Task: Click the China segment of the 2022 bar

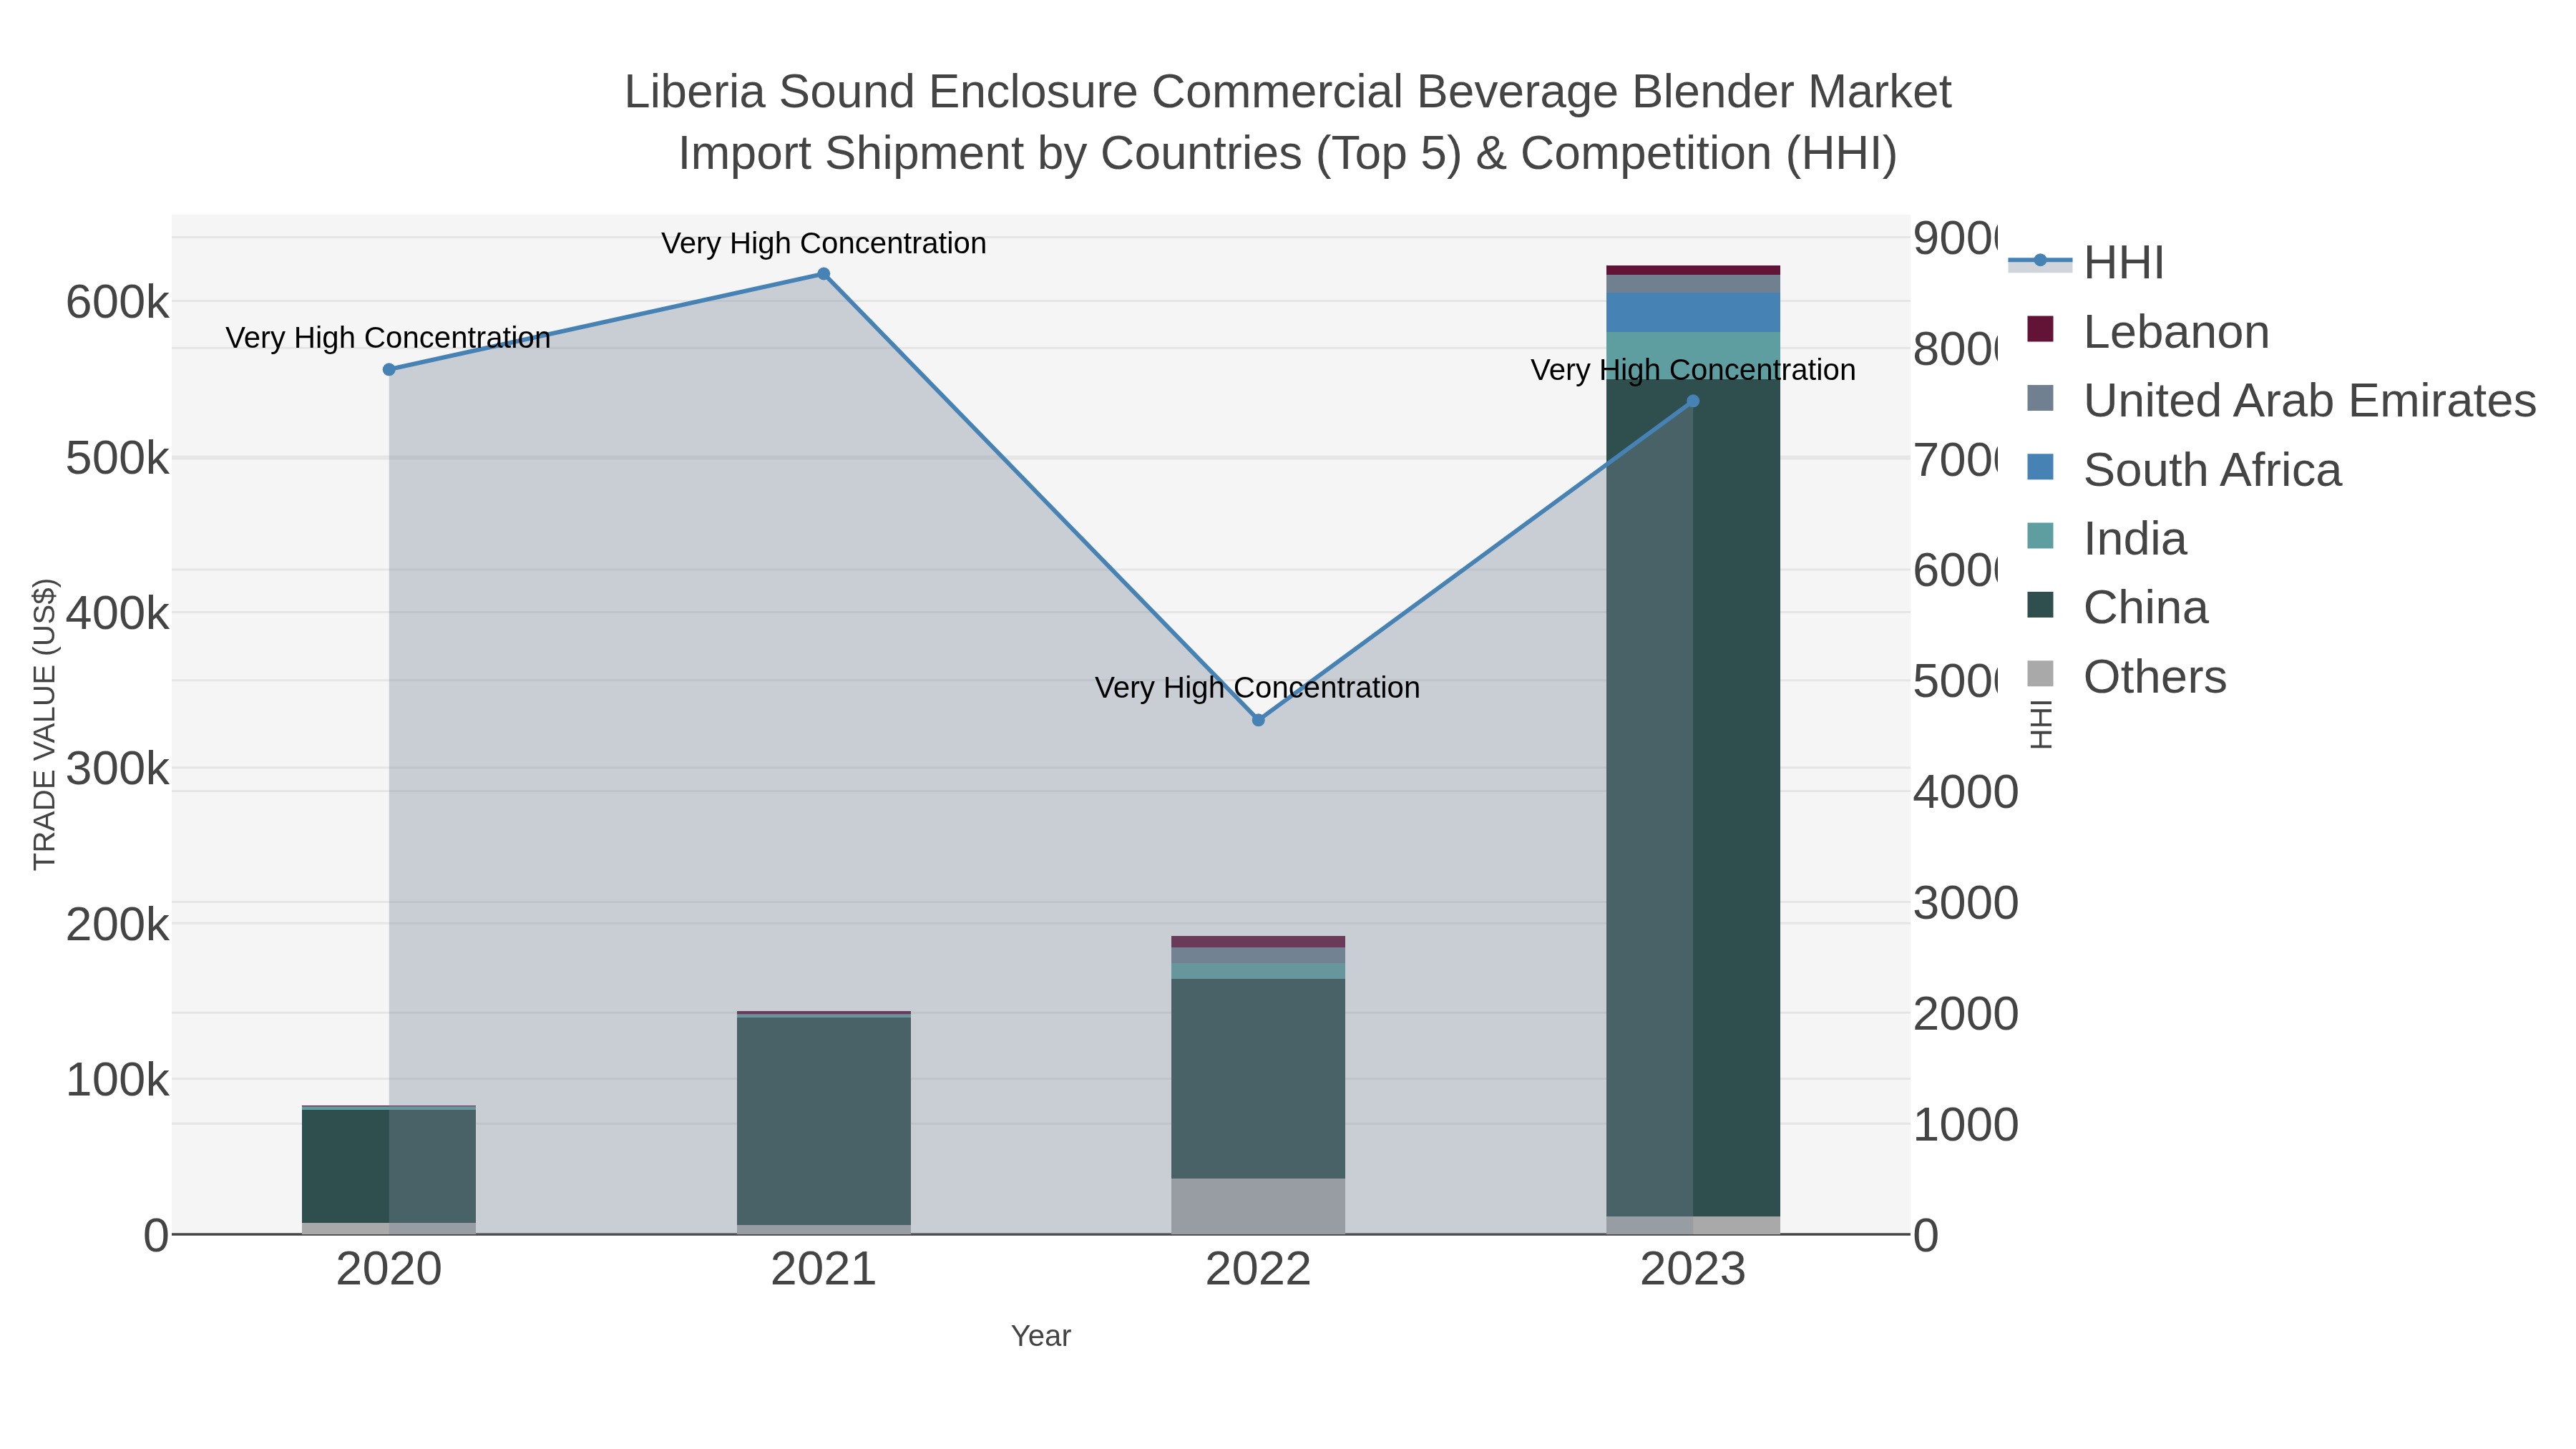Action: [x=1258, y=1078]
